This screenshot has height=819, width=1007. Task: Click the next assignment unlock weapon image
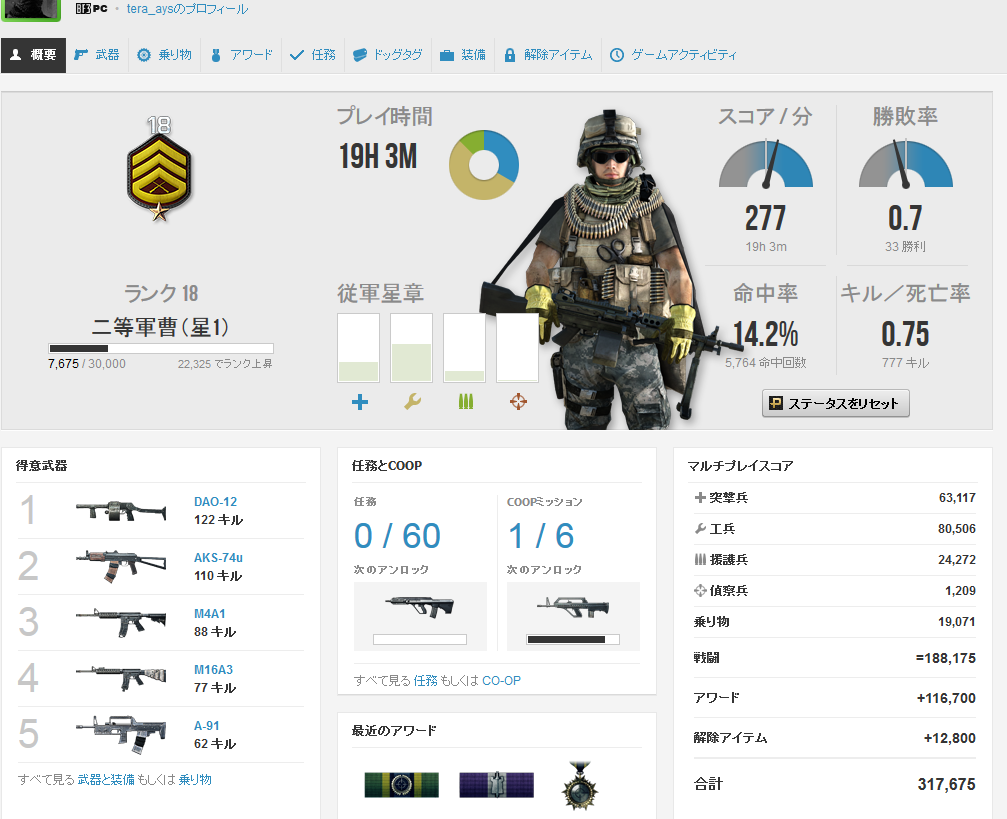(420, 606)
